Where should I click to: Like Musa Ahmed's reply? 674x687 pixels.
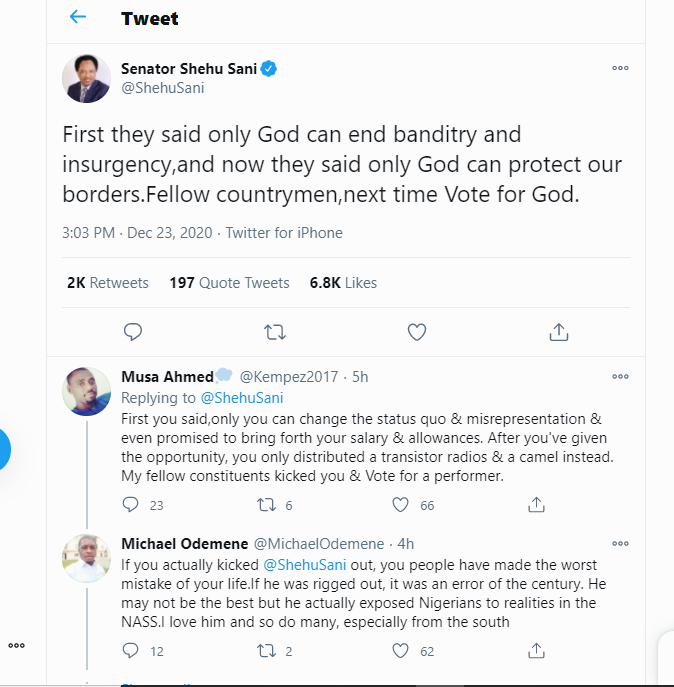pos(401,505)
